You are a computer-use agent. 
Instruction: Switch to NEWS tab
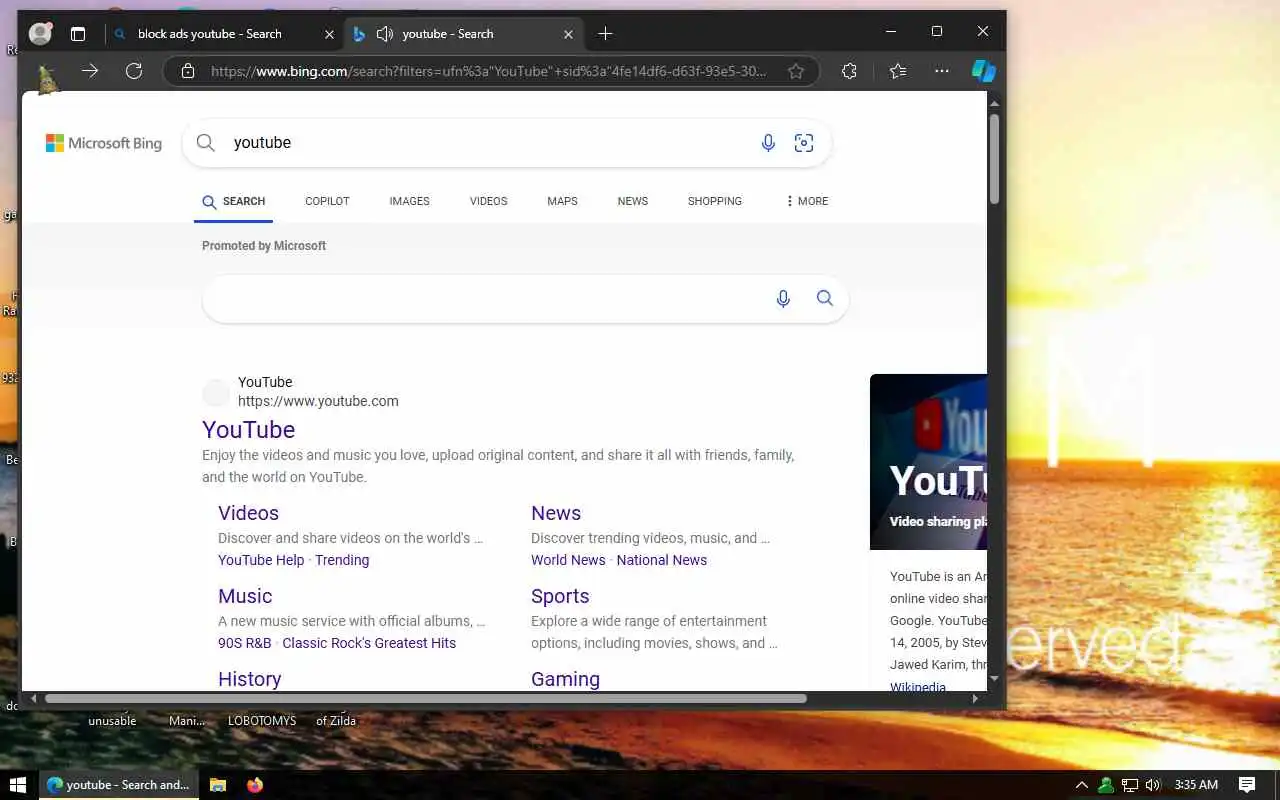[633, 201]
